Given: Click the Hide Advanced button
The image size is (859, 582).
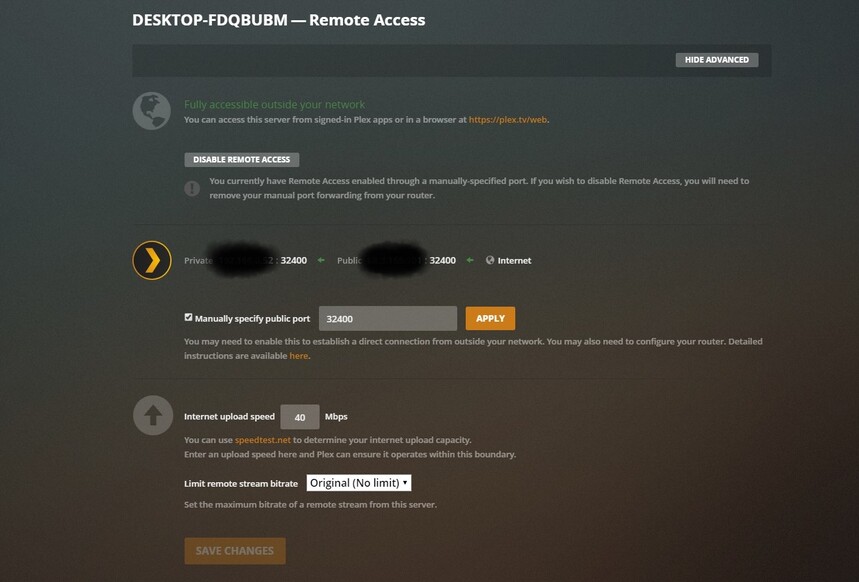Looking at the screenshot, I should click(717, 60).
